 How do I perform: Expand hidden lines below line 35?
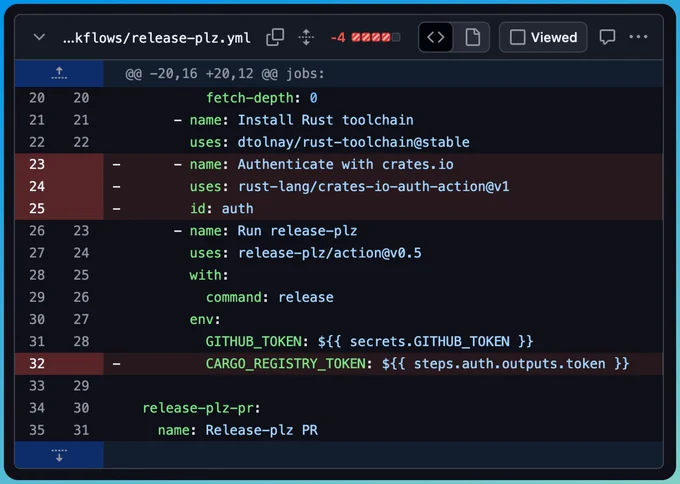[59, 455]
